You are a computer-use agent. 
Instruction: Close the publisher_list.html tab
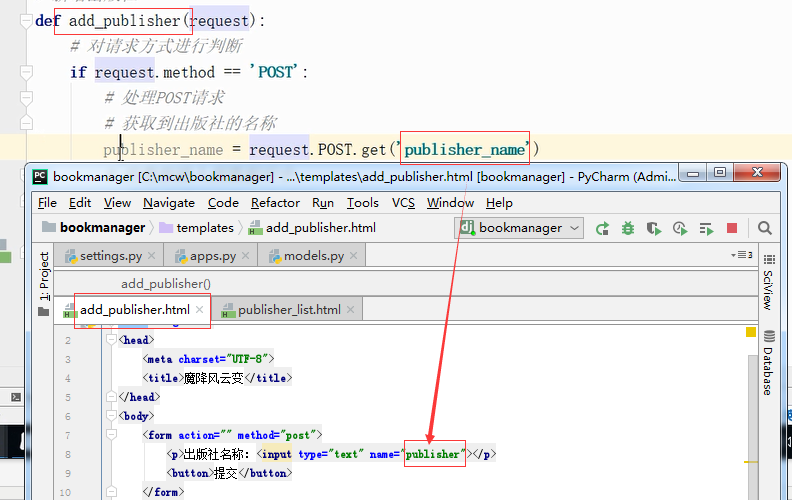(351, 310)
